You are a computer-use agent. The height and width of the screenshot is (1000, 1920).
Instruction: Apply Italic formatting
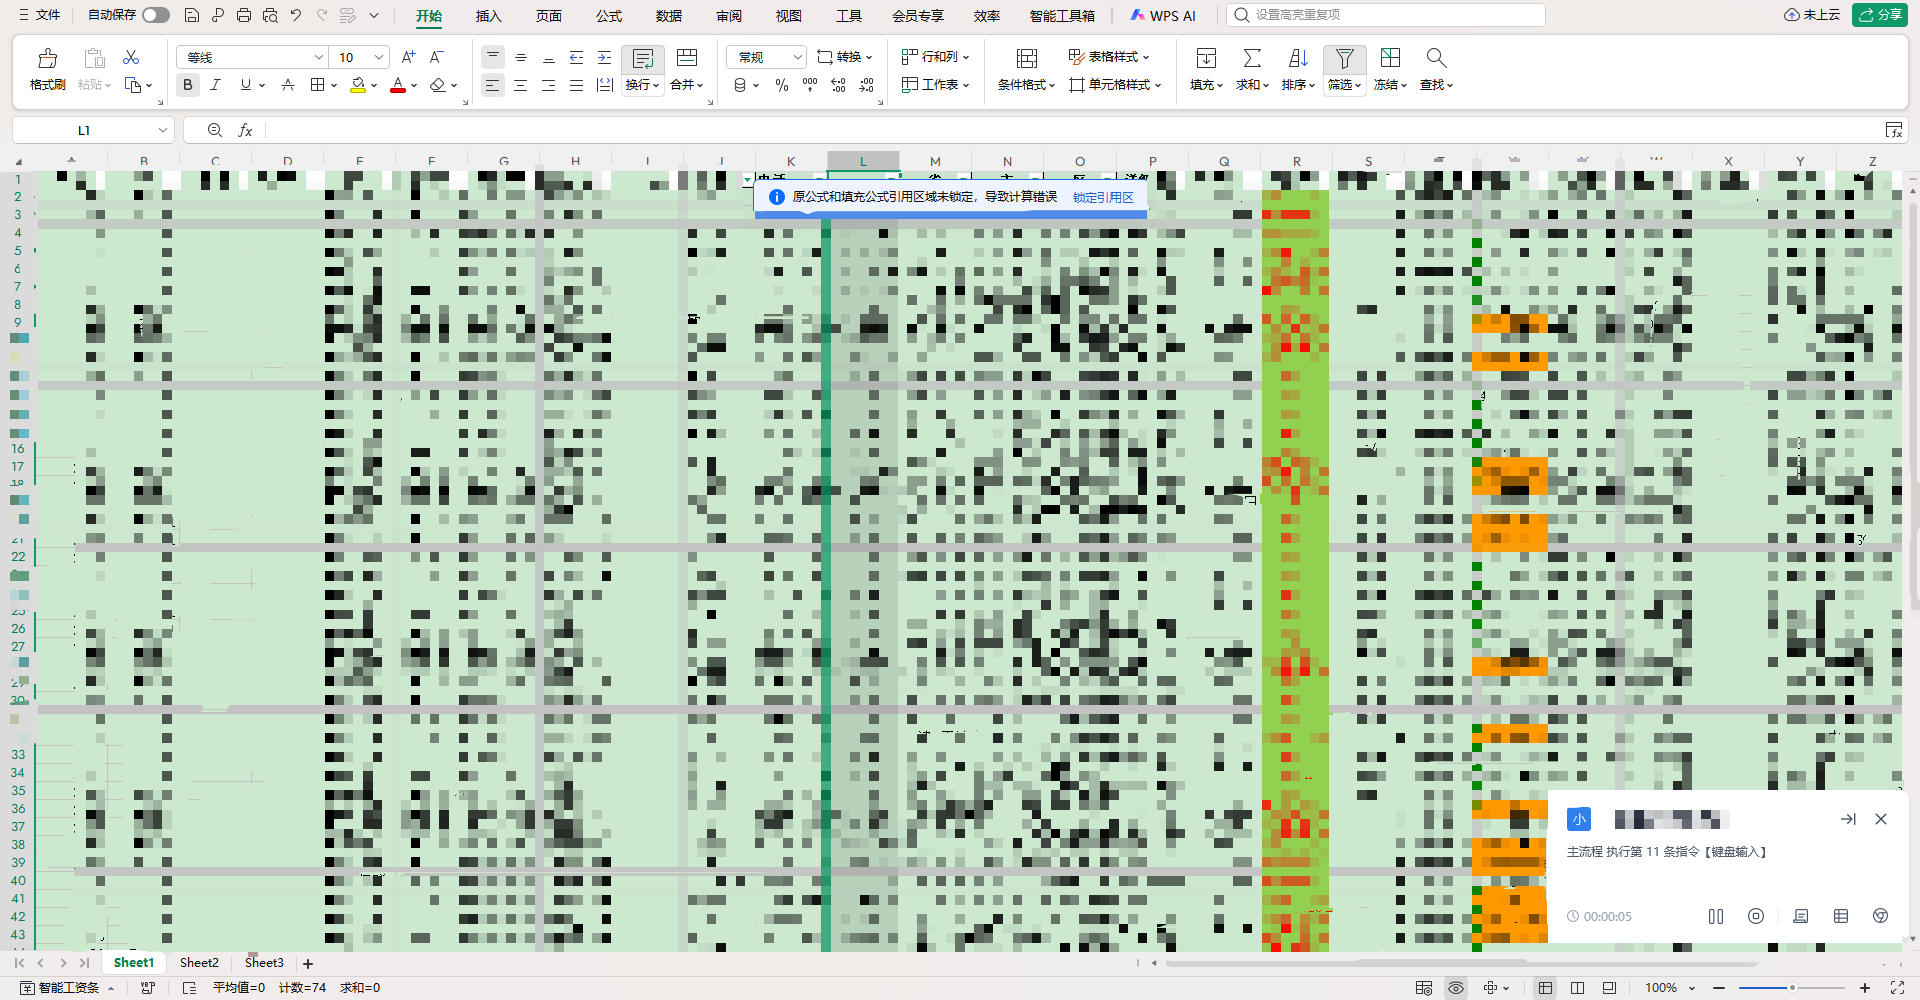click(215, 85)
